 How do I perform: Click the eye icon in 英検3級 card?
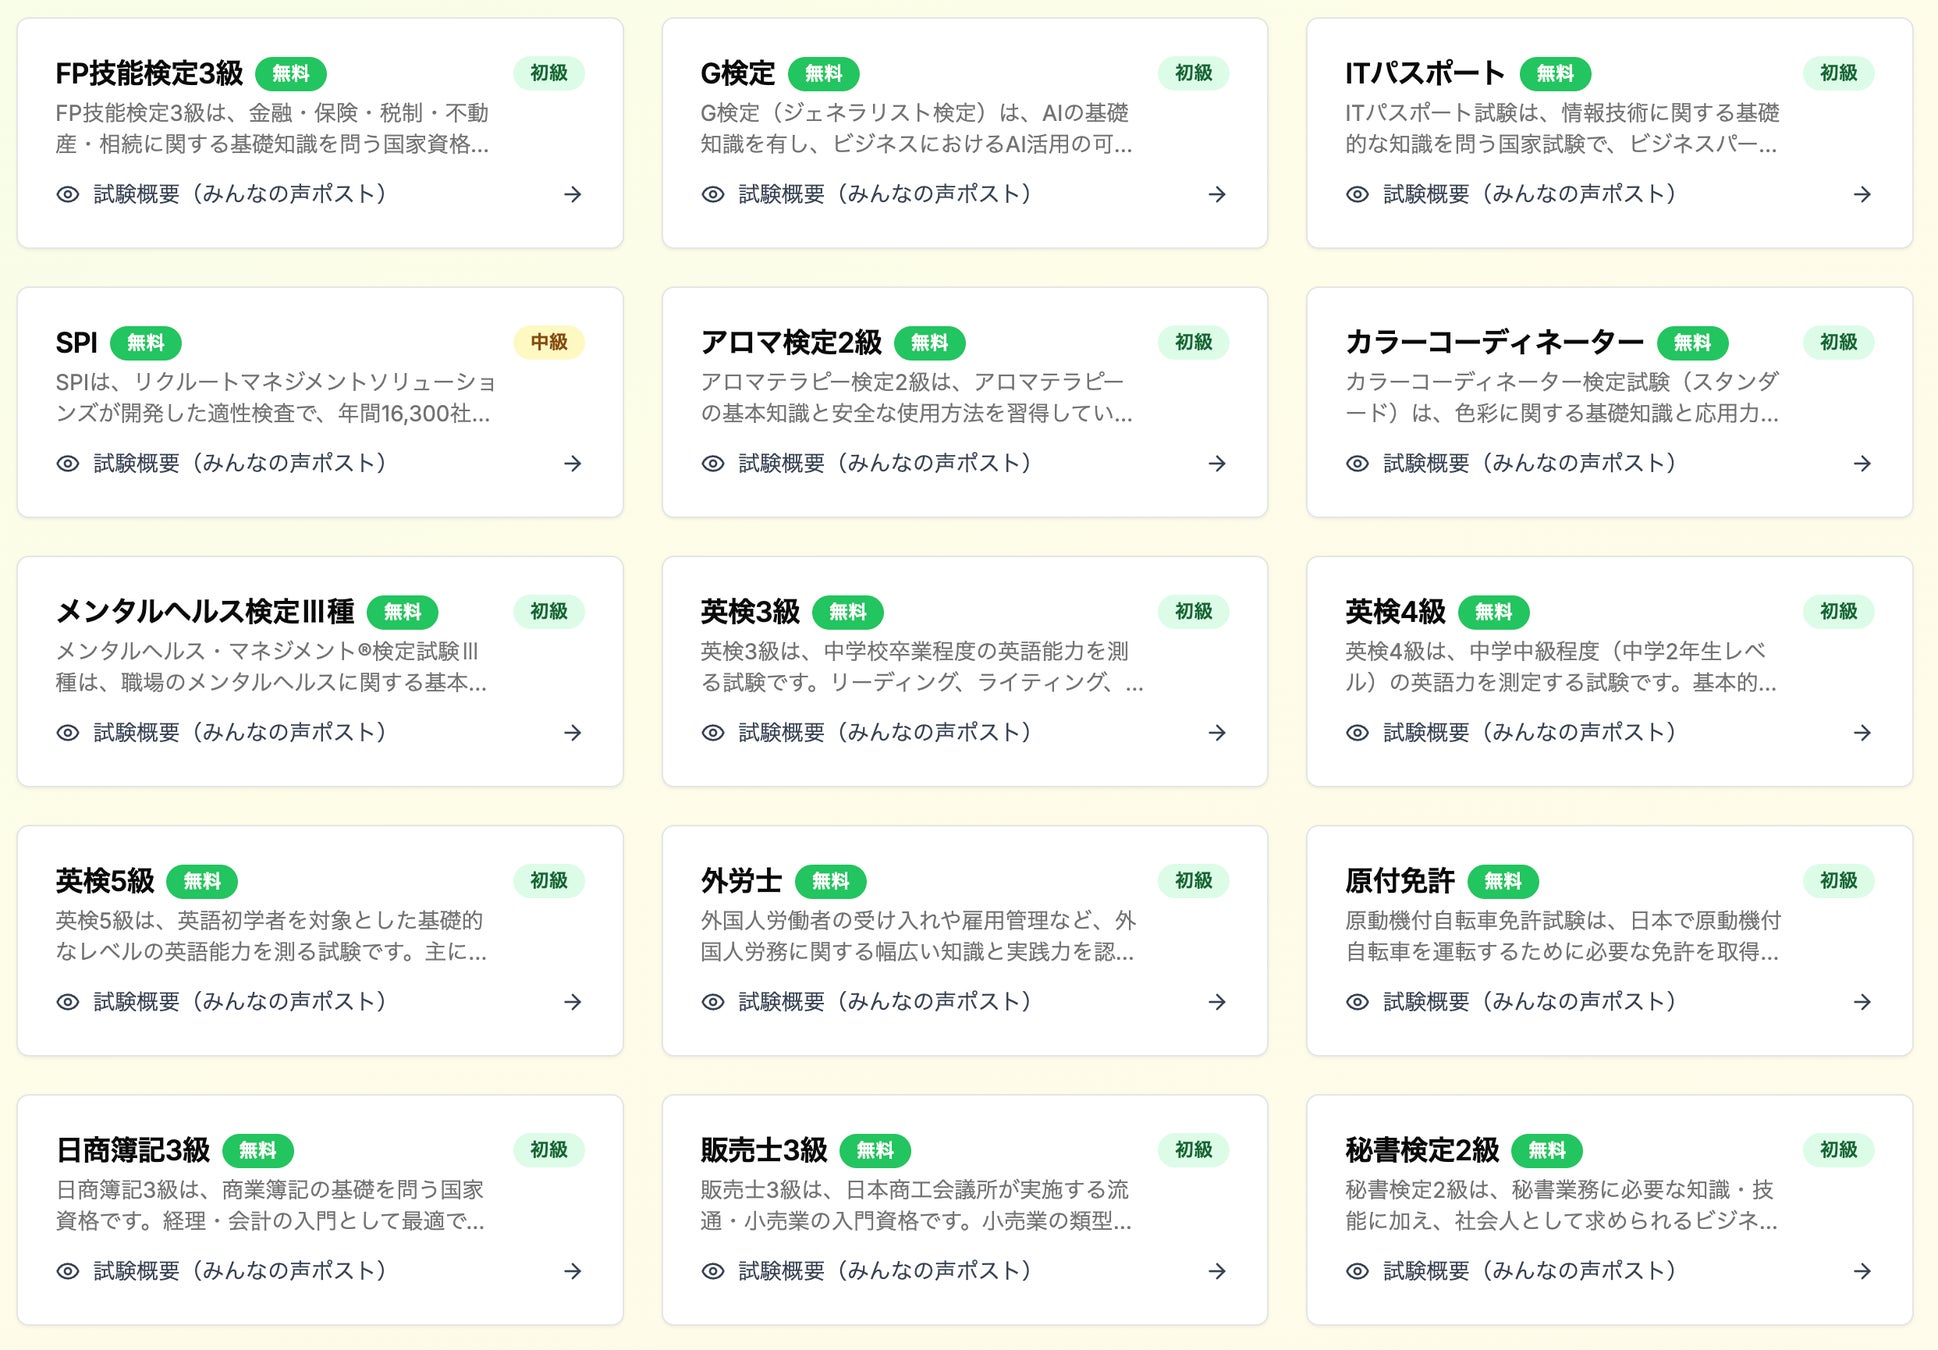713,733
